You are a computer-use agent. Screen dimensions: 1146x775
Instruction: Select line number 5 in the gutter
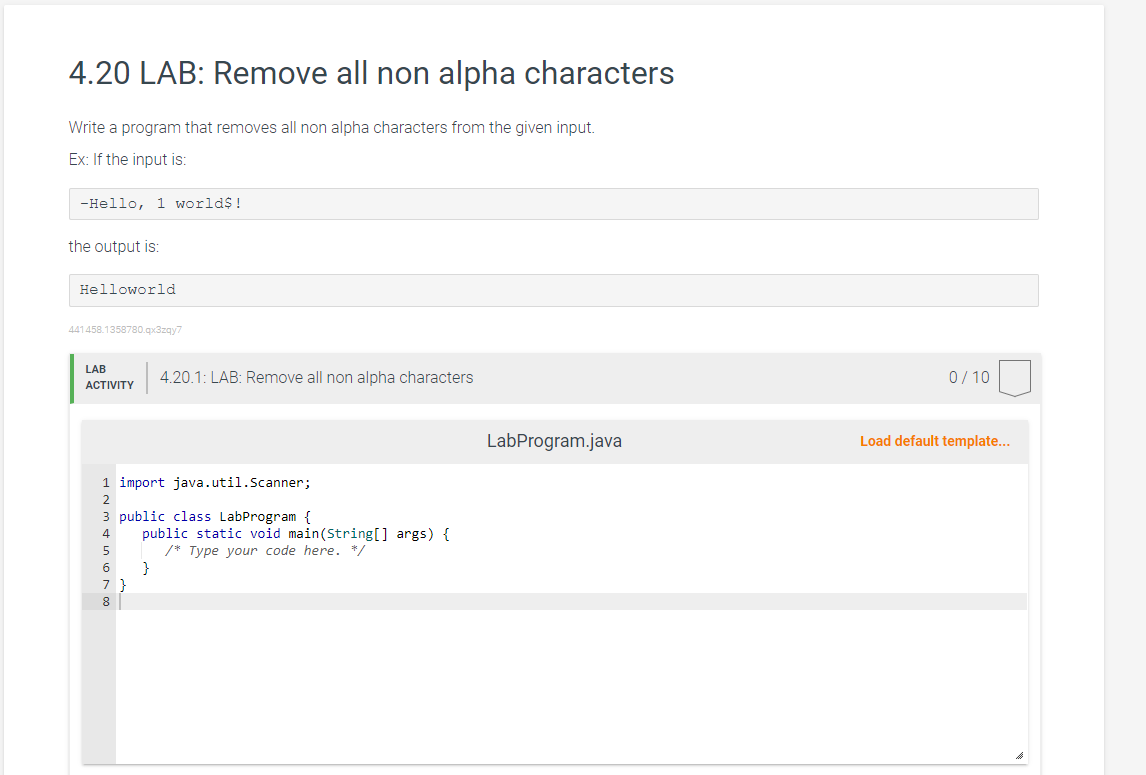[x=106, y=550]
